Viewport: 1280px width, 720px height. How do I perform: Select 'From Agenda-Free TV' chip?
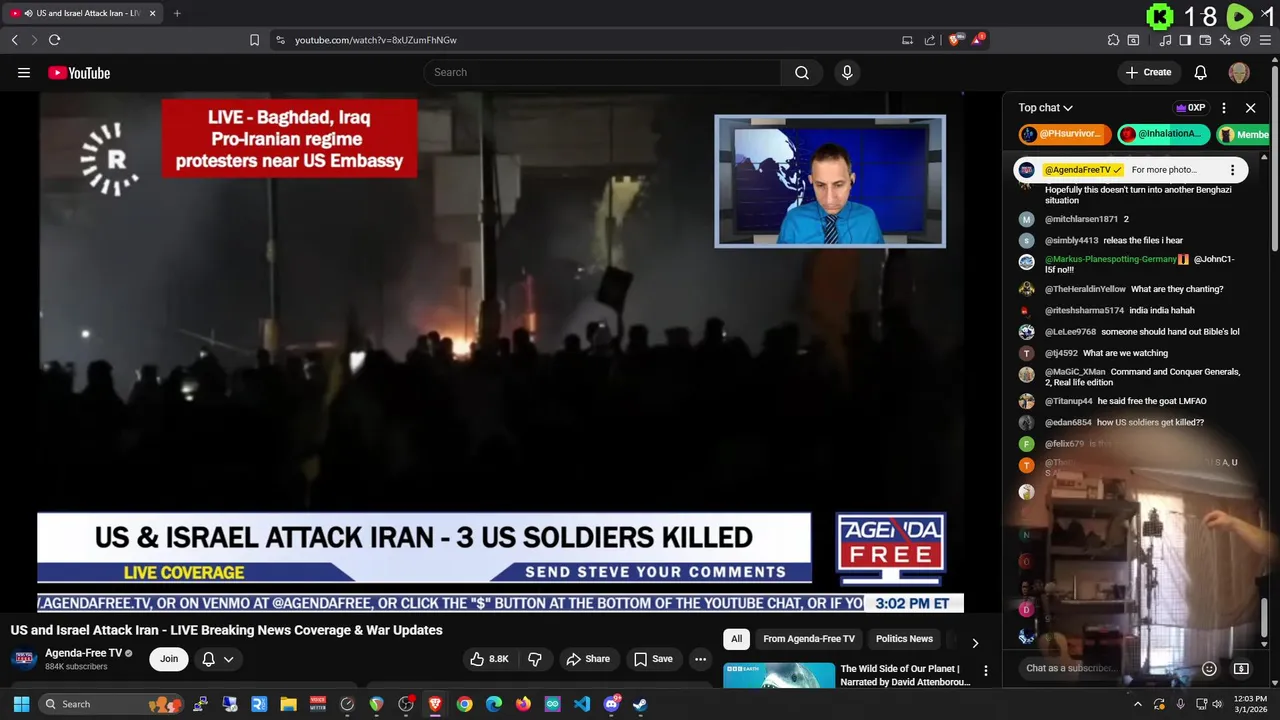pos(809,639)
